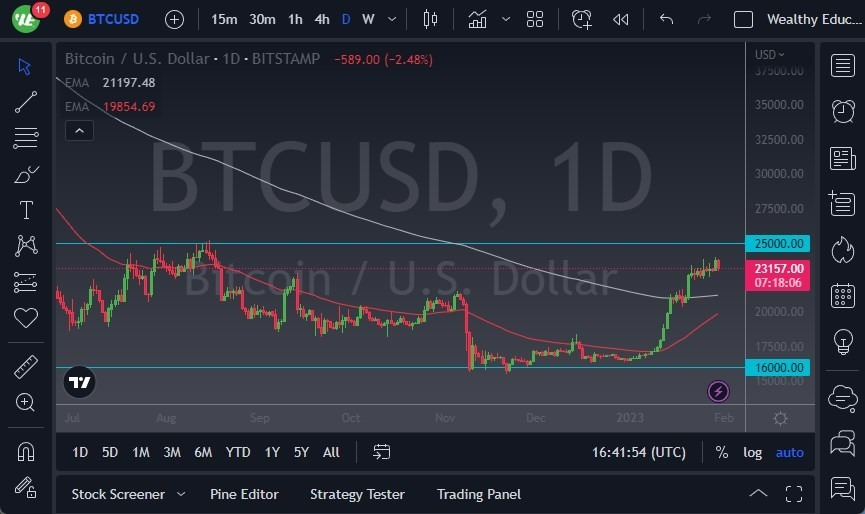Click the 16:41:54 (UTC) timezone clock

click(639, 452)
